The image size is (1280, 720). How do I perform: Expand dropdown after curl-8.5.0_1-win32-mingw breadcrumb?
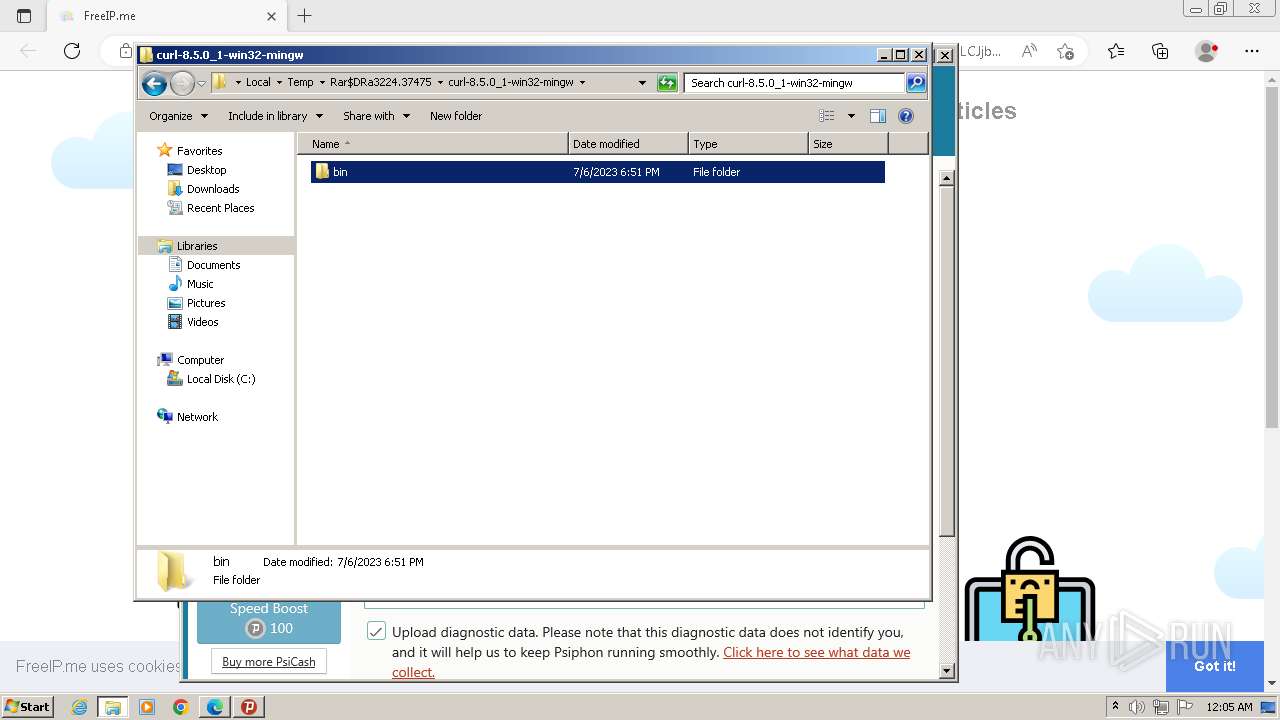click(582, 83)
